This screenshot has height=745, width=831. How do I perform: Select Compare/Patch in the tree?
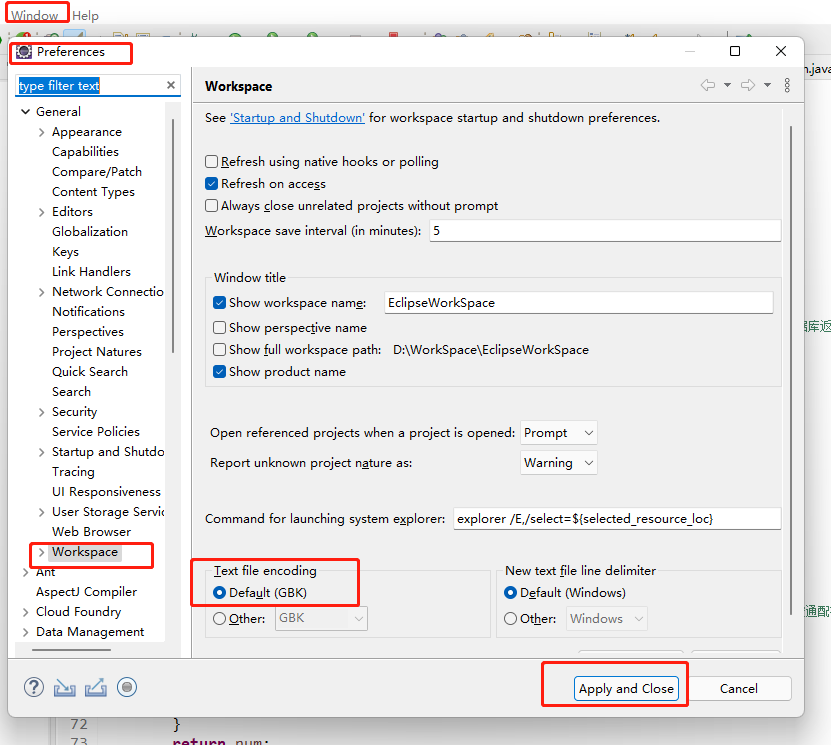(x=97, y=172)
